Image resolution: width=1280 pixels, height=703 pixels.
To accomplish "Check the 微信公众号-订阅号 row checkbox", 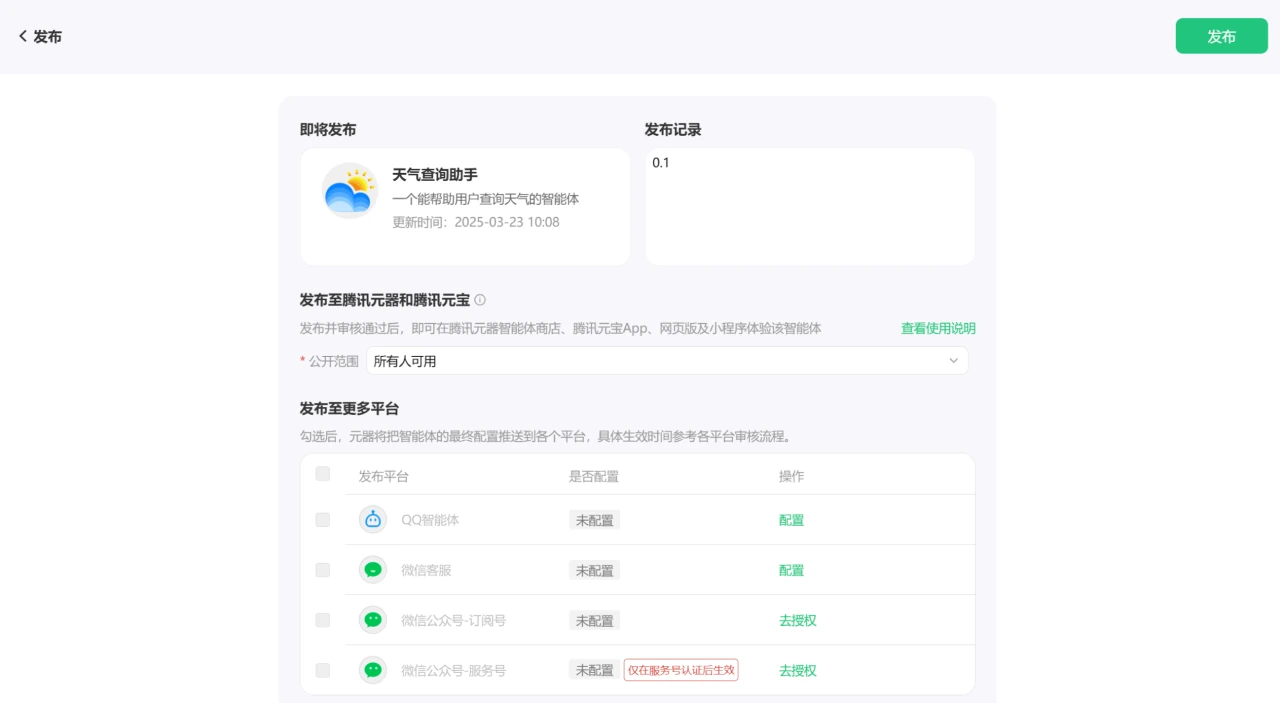I will coord(322,620).
